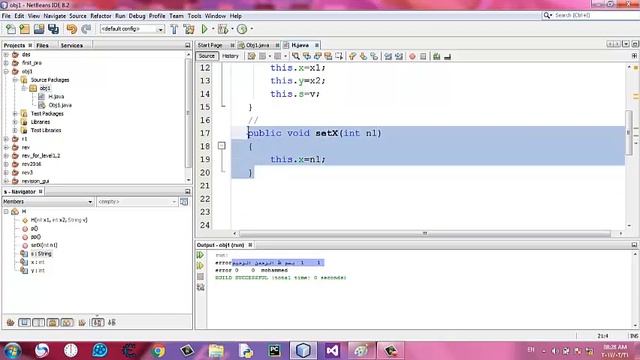Select the H constructor in Navigator
The image size is (640, 360).
pos(59,220)
